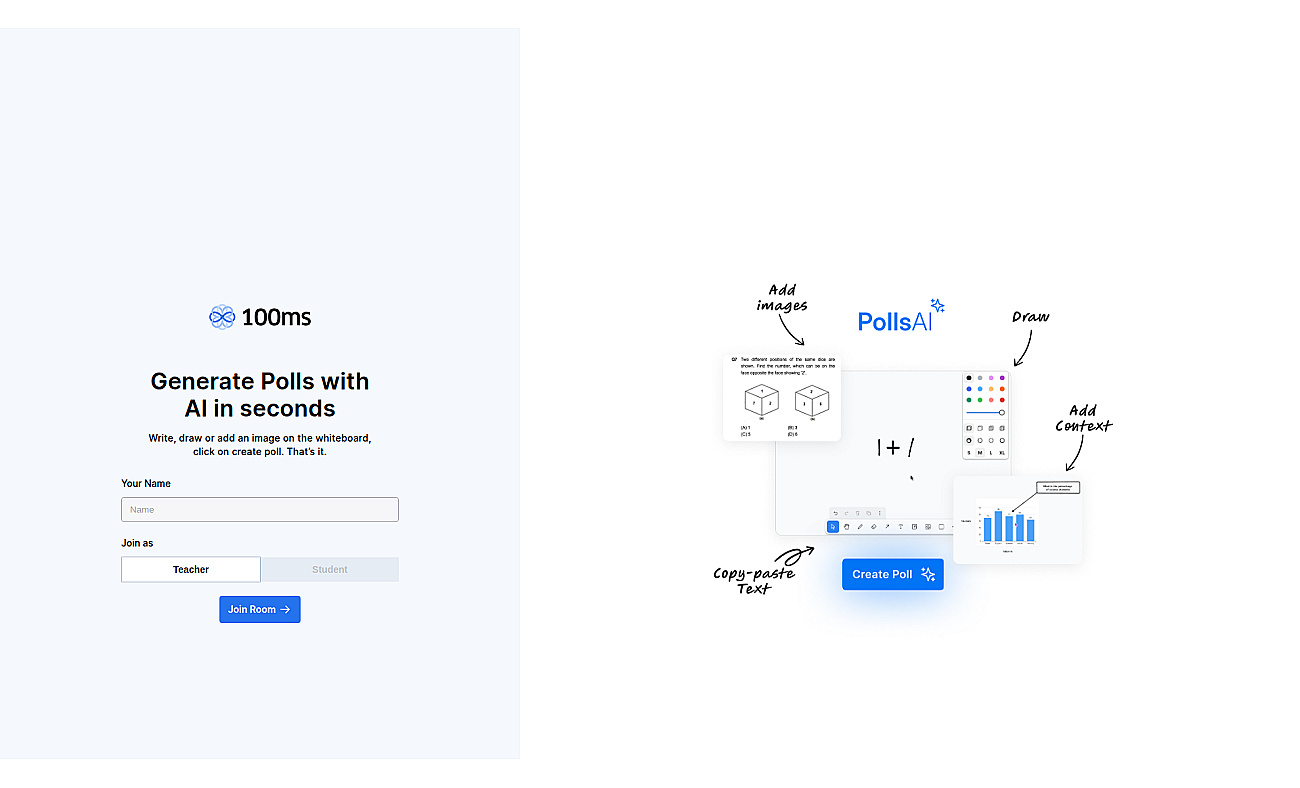Viewport: 1300px width, 788px height.
Task: Click the undo icon above whiteboard toolbar
Action: [x=835, y=513]
